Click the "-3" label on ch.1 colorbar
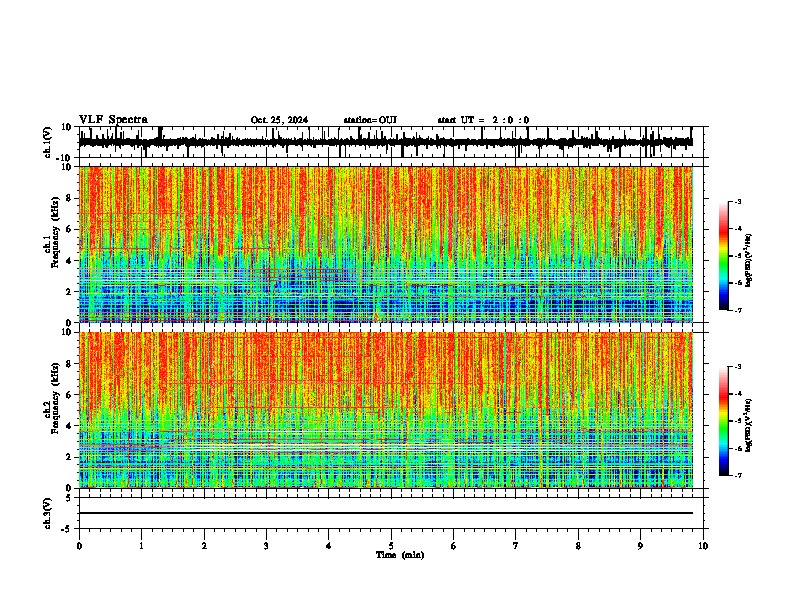The height and width of the screenshot is (612, 792). [x=737, y=201]
